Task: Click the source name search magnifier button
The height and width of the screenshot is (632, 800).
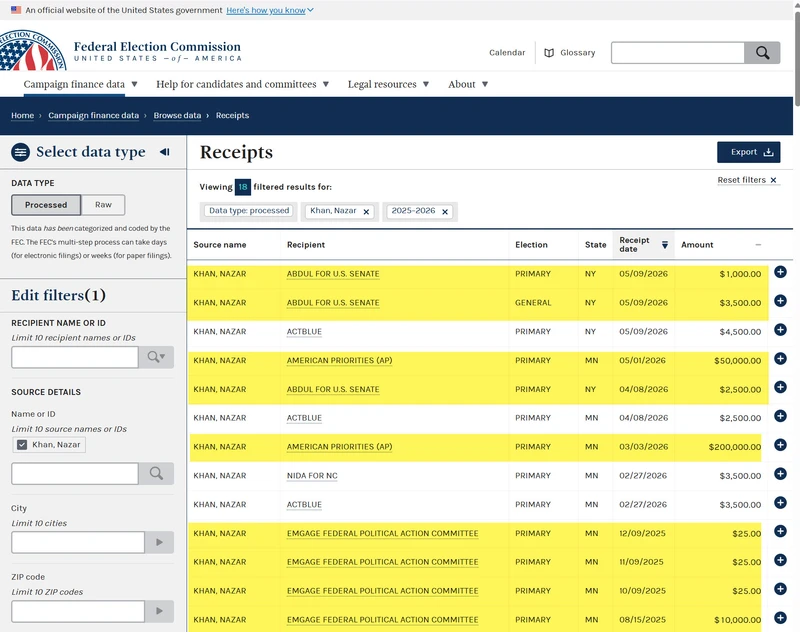Action: [156, 474]
